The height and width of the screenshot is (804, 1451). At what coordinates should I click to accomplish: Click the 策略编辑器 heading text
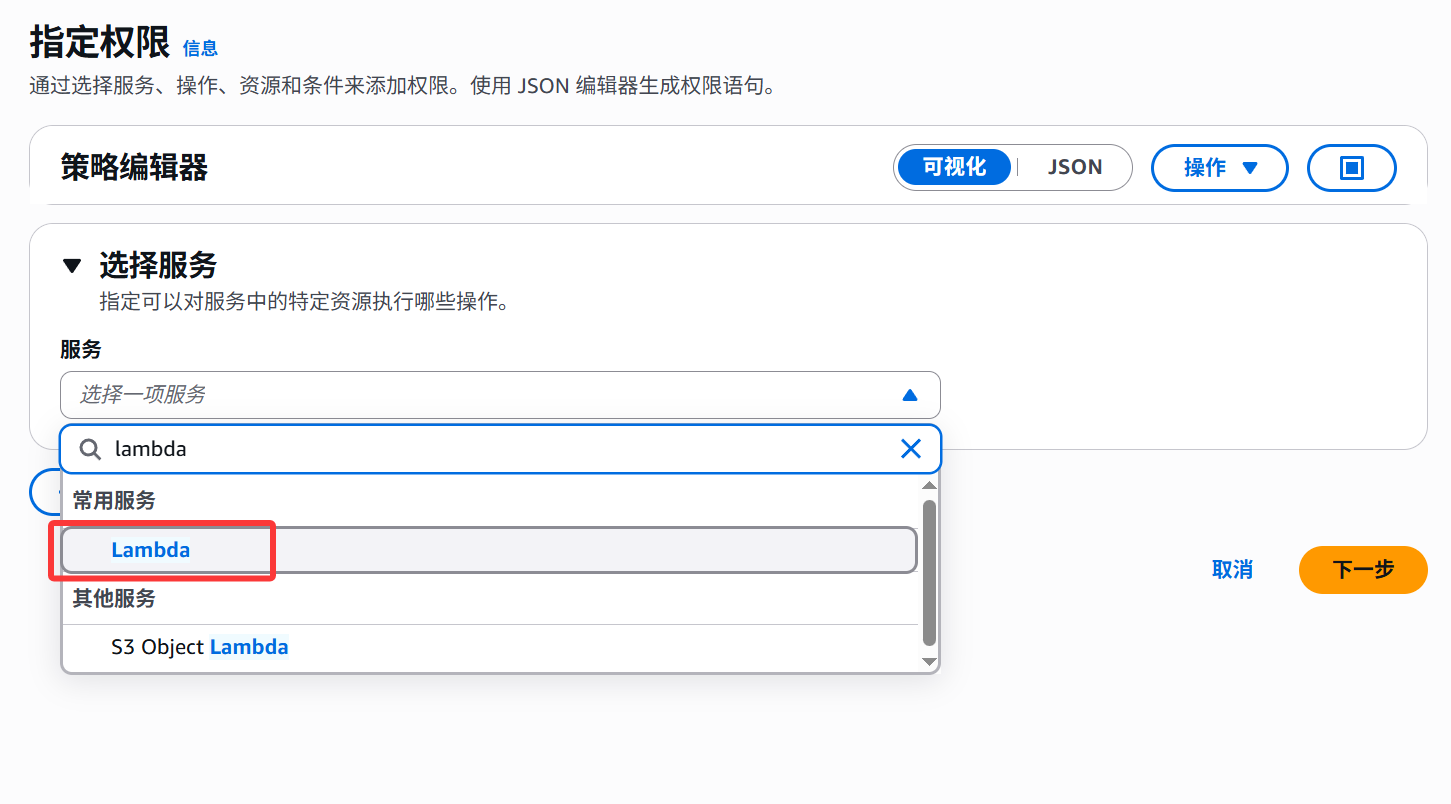click(134, 168)
